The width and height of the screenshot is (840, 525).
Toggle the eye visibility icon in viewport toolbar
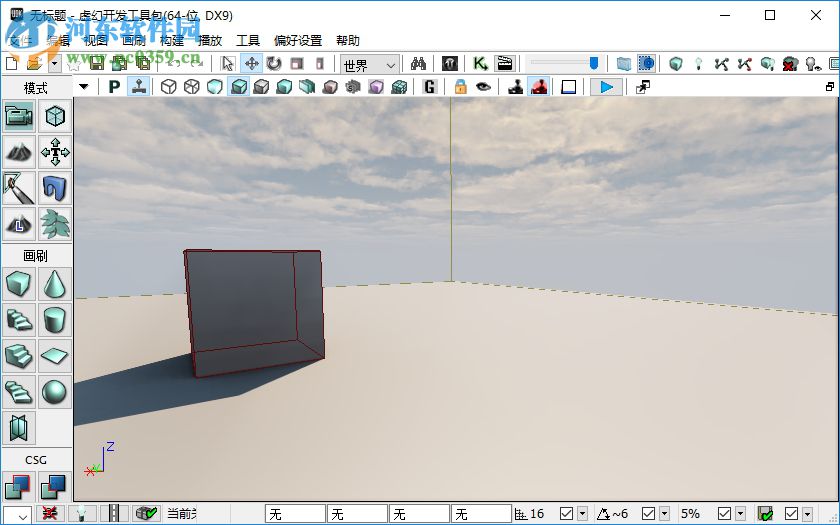(484, 87)
